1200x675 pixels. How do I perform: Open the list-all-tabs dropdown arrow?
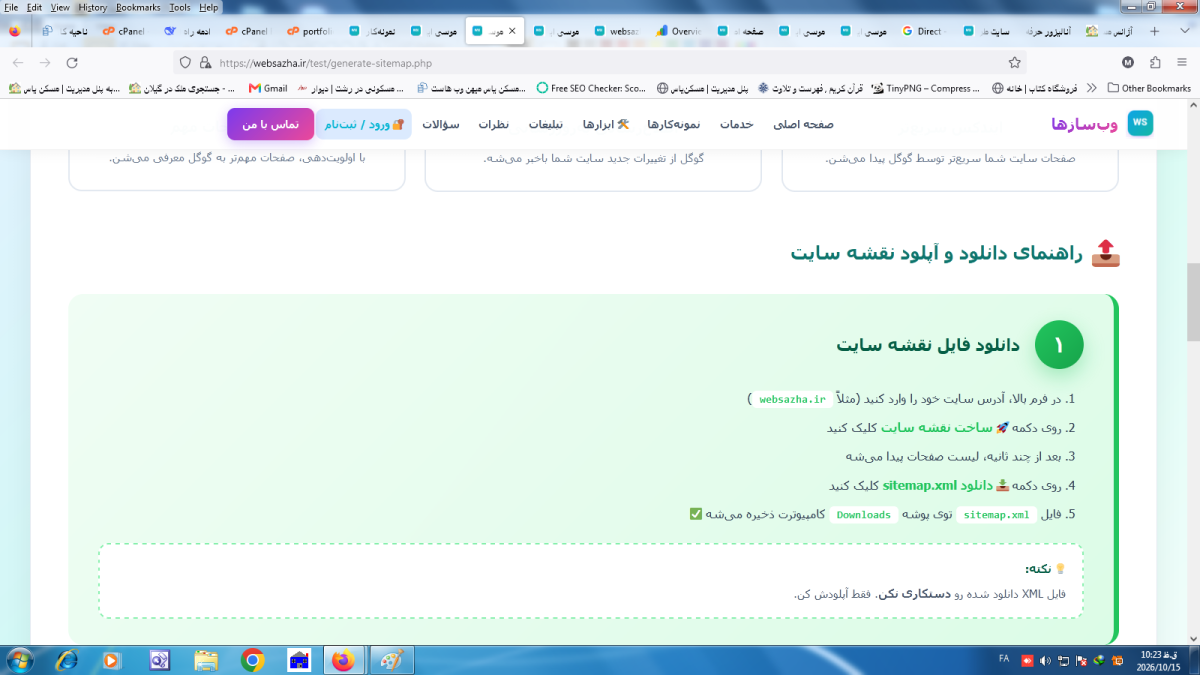(x=1183, y=31)
